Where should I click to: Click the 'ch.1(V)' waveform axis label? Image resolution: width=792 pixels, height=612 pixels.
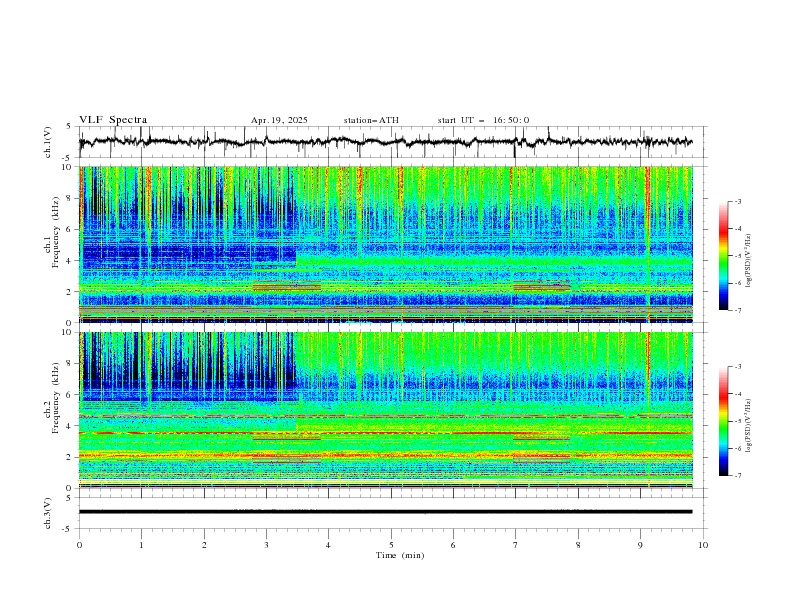pos(48,142)
